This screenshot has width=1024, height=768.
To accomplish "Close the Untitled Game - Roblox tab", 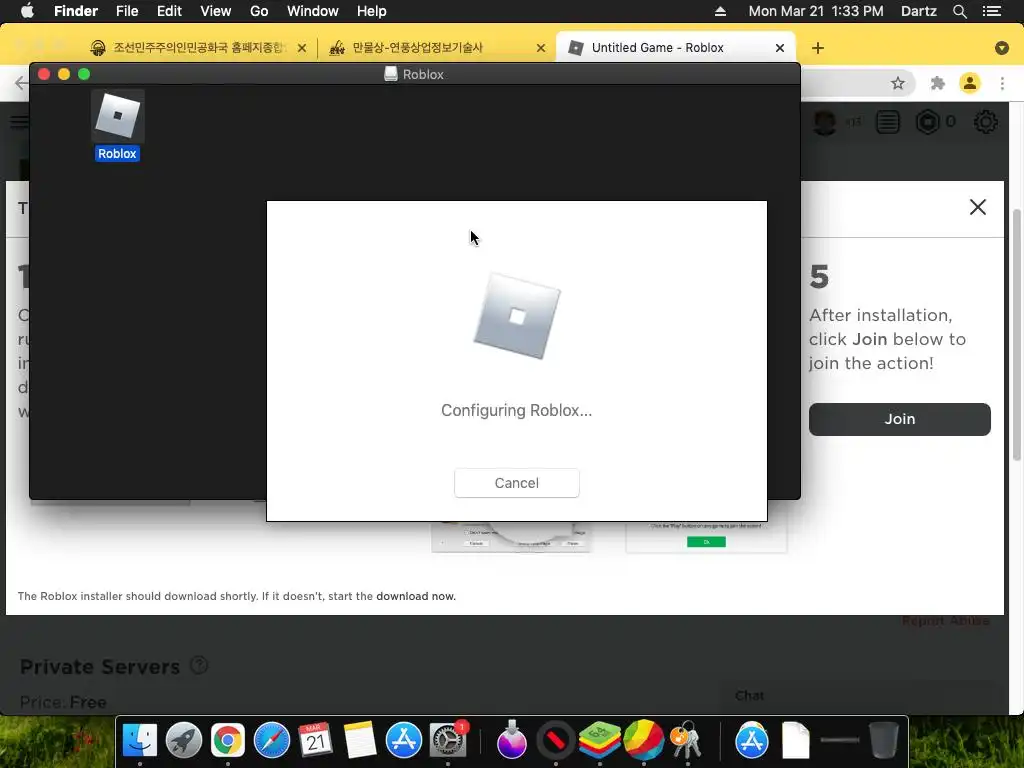I will [779, 48].
